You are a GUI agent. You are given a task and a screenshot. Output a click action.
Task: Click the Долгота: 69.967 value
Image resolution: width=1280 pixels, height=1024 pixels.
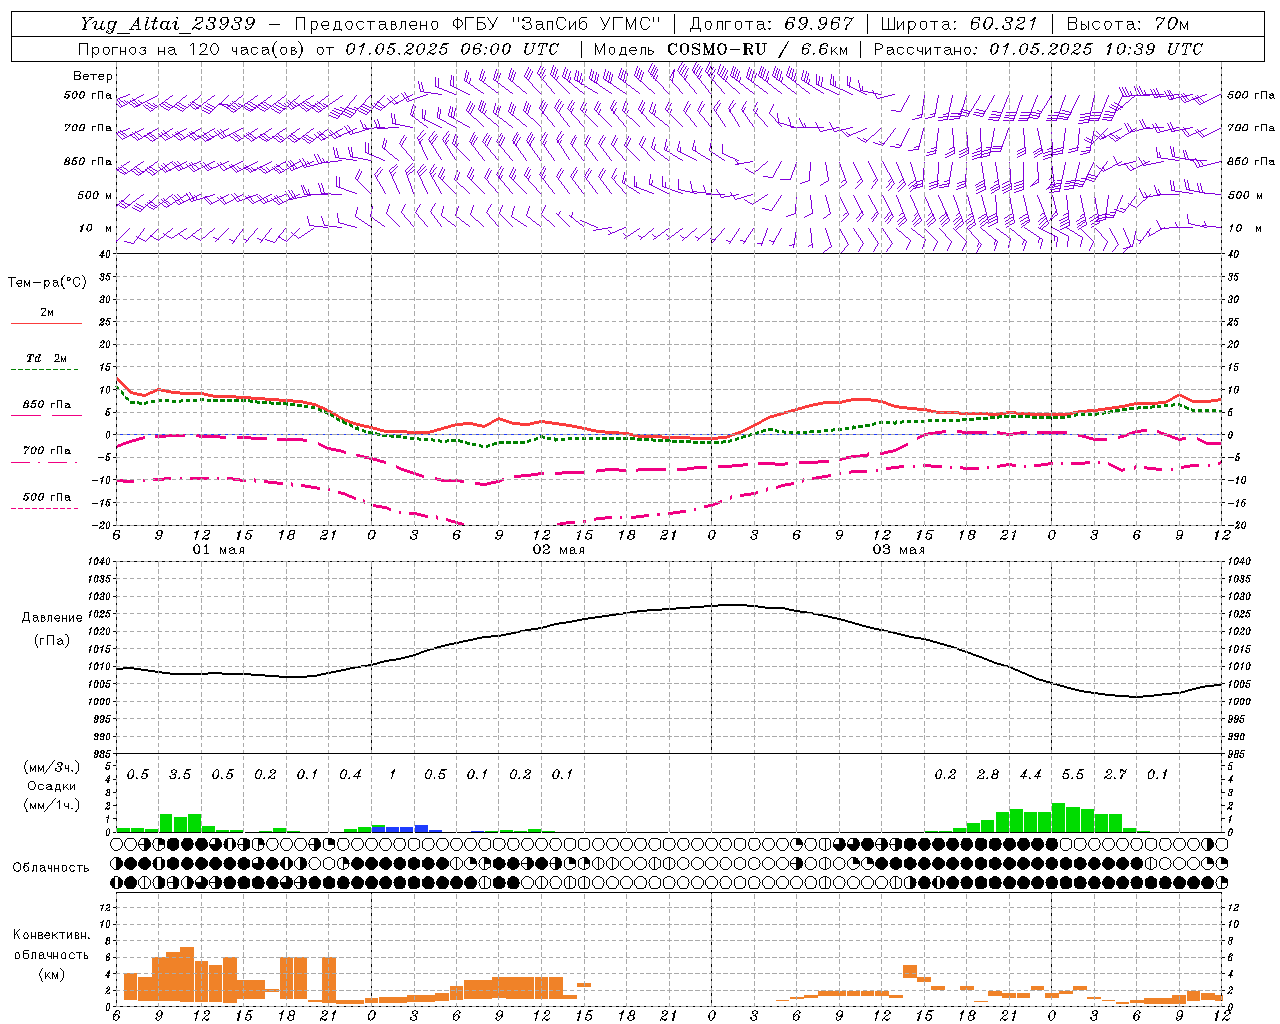(772, 24)
